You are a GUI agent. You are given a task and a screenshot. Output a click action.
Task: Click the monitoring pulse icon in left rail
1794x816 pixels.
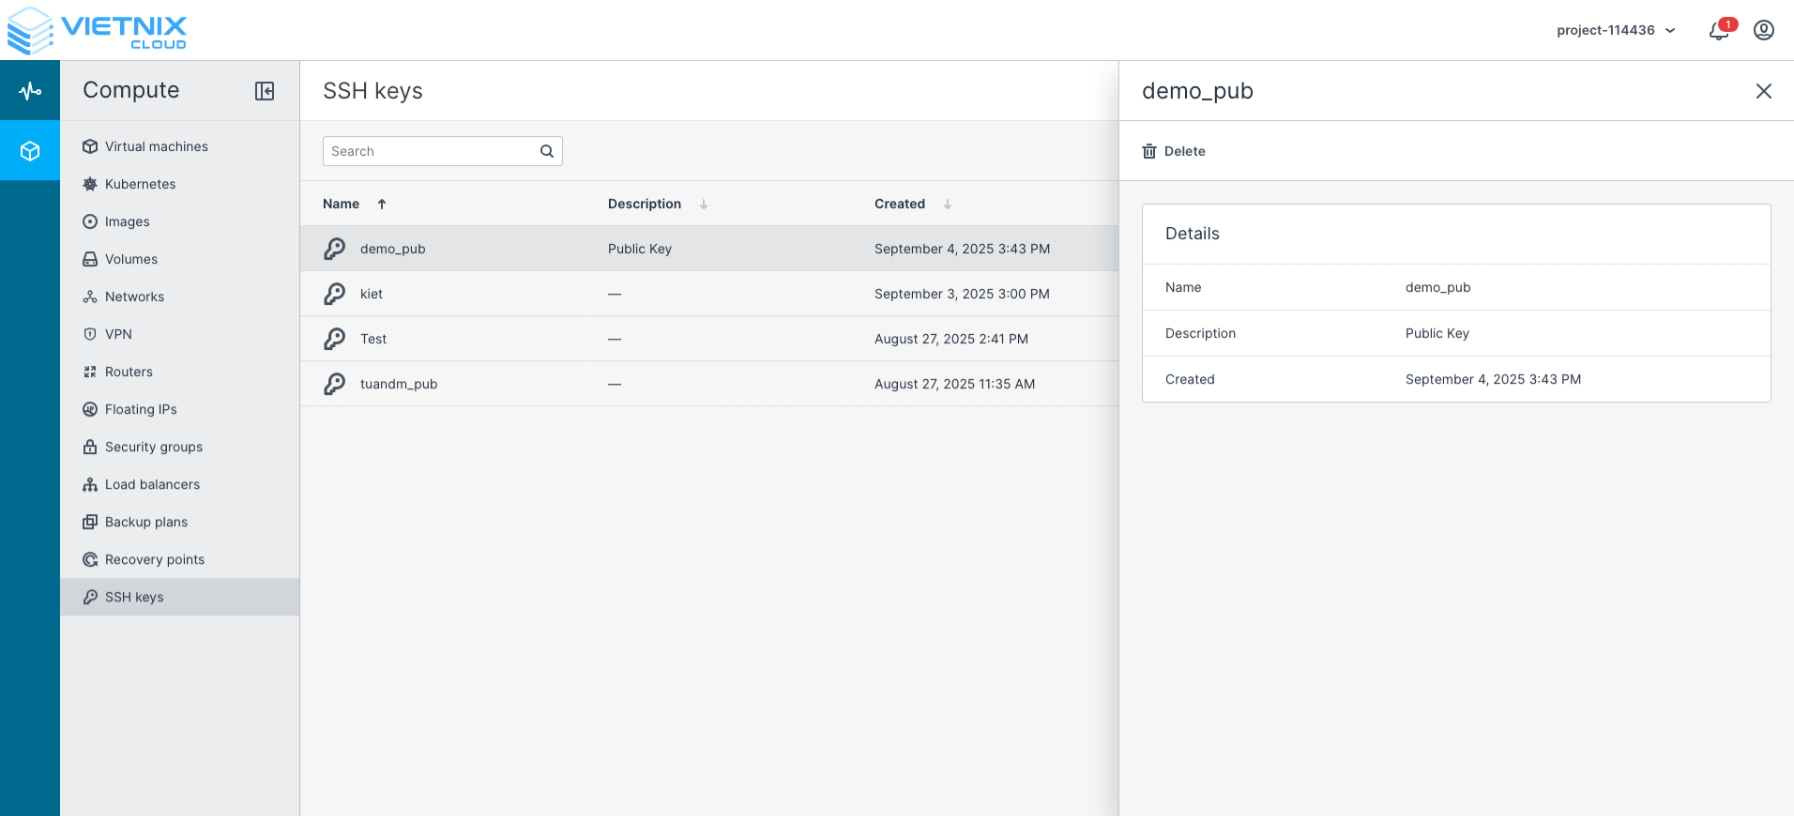tap(30, 91)
